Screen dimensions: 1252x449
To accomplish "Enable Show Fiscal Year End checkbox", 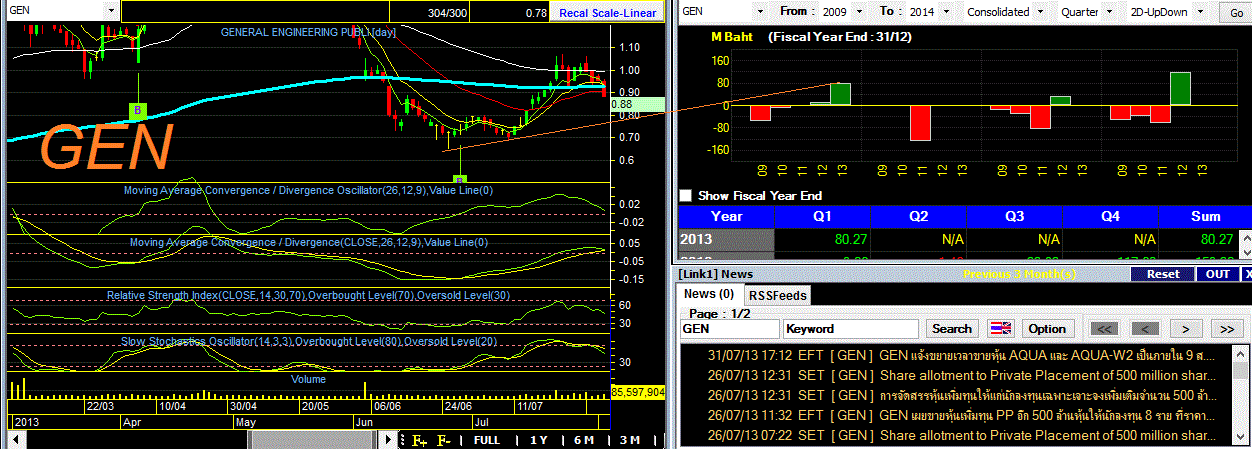I will 685,196.
